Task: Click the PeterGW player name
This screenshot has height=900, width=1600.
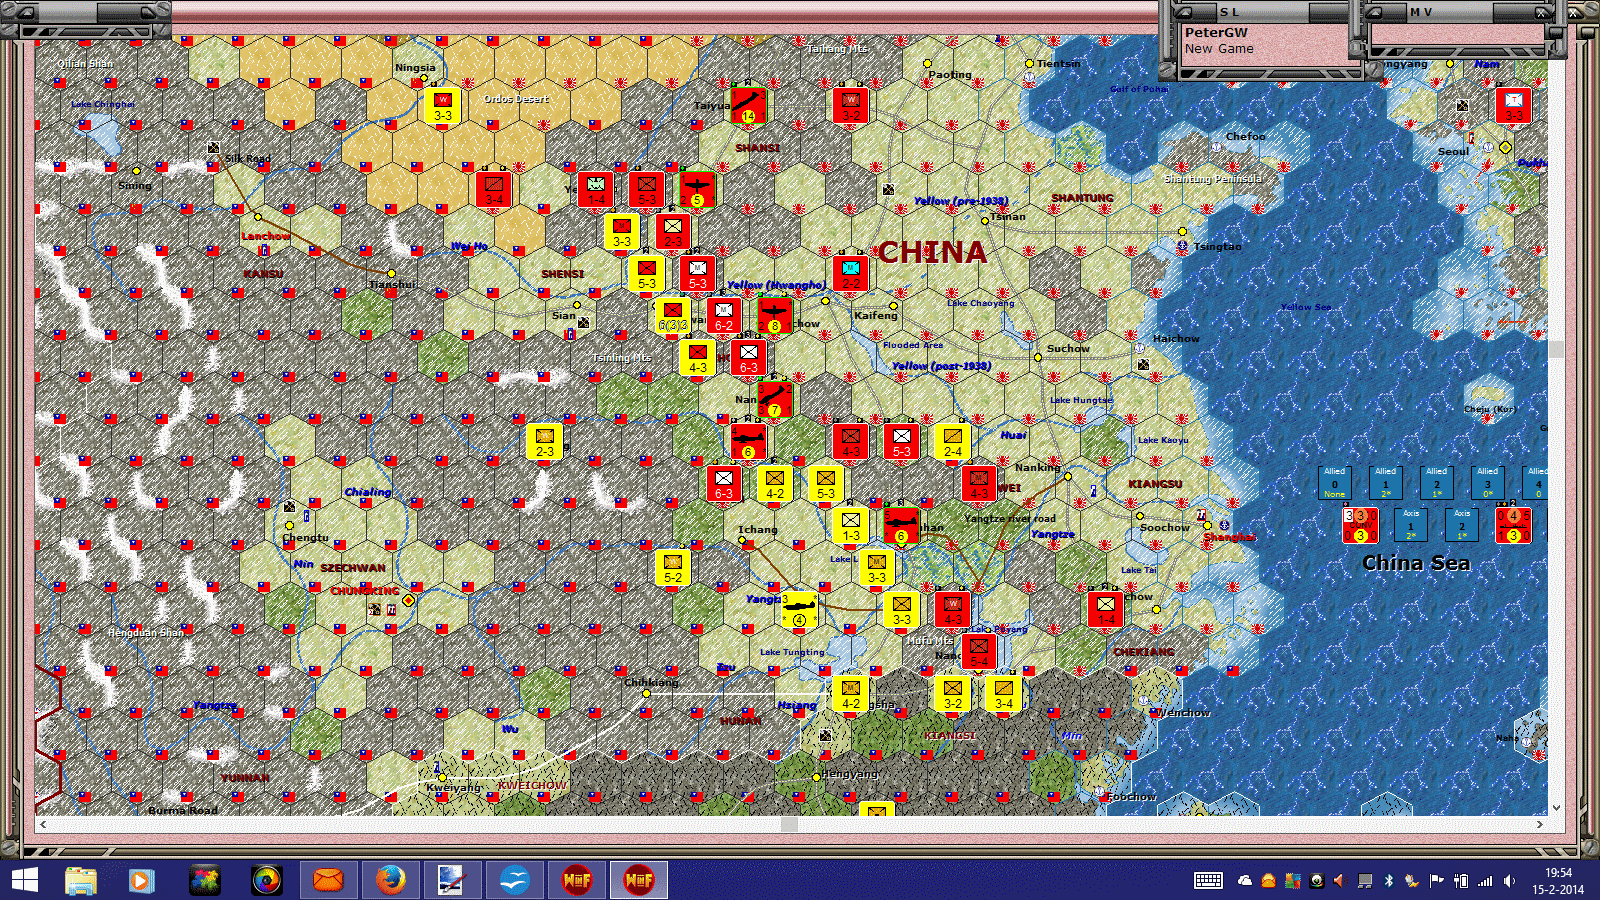Action: [x=1216, y=32]
